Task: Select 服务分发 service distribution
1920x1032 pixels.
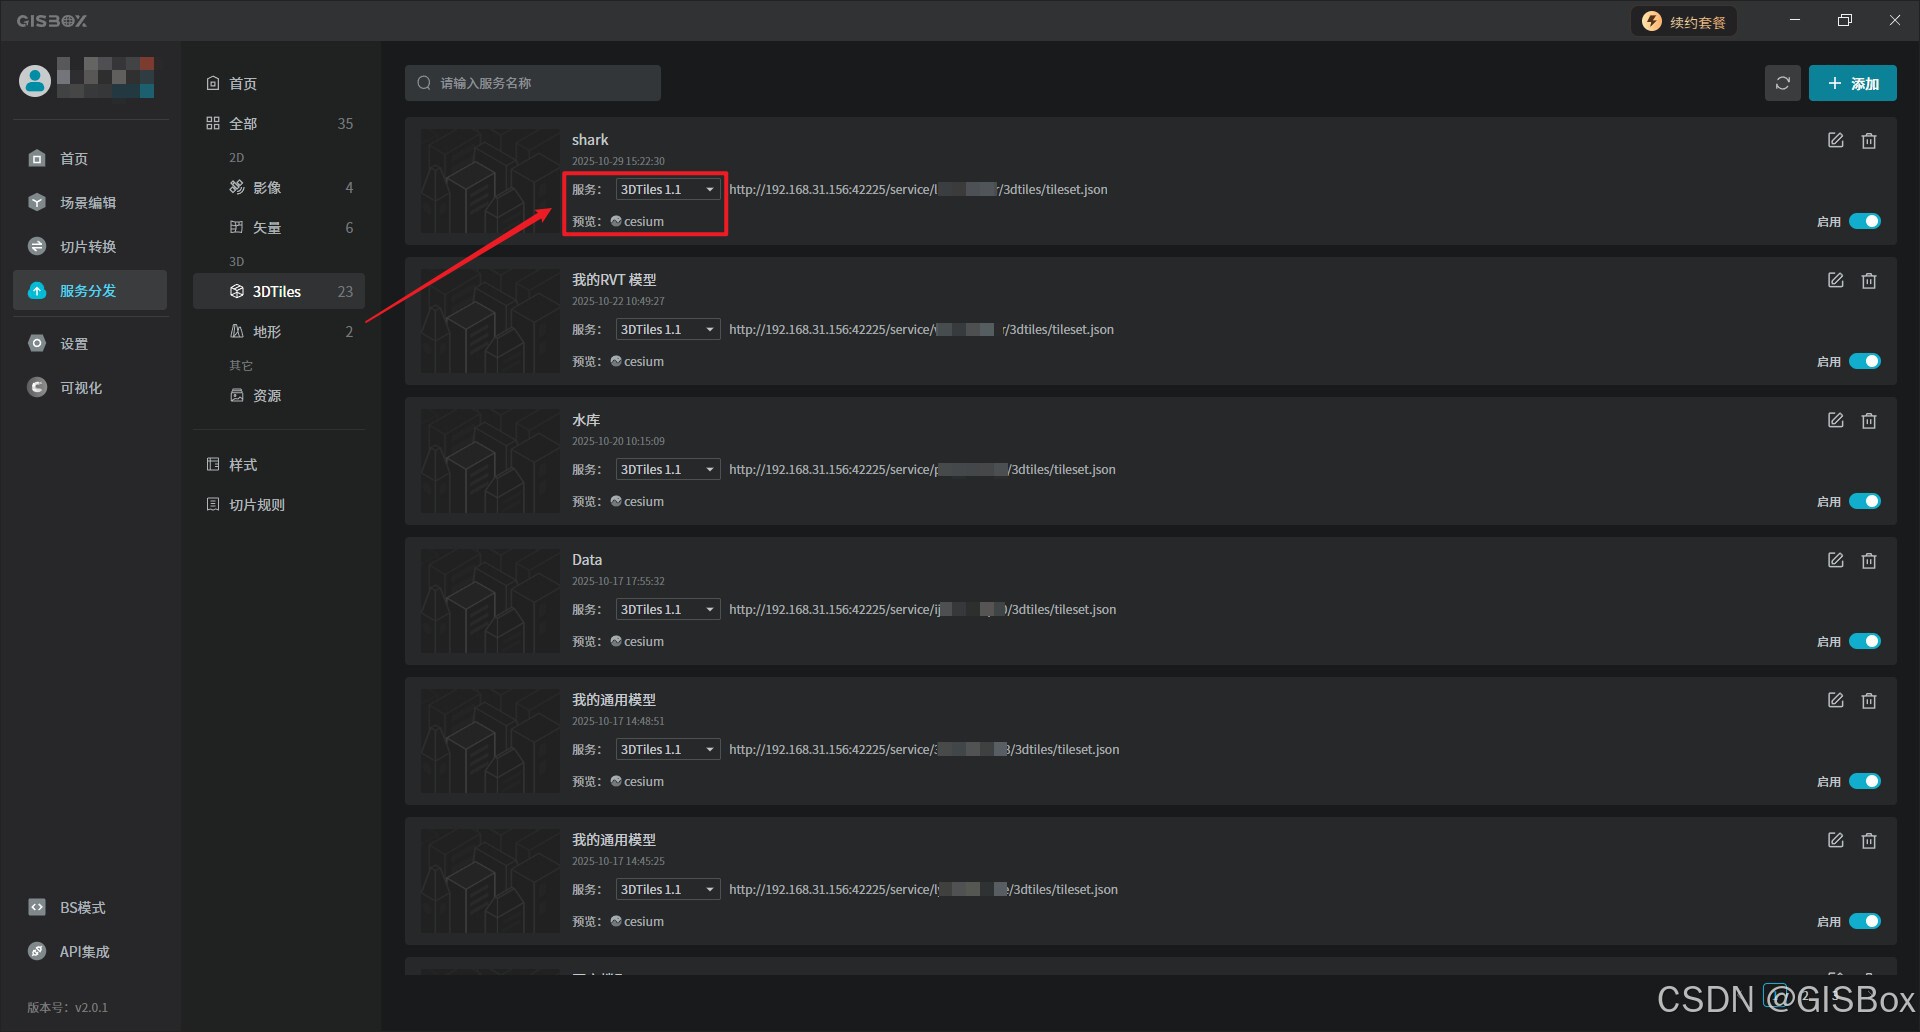Action: point(90,290)
